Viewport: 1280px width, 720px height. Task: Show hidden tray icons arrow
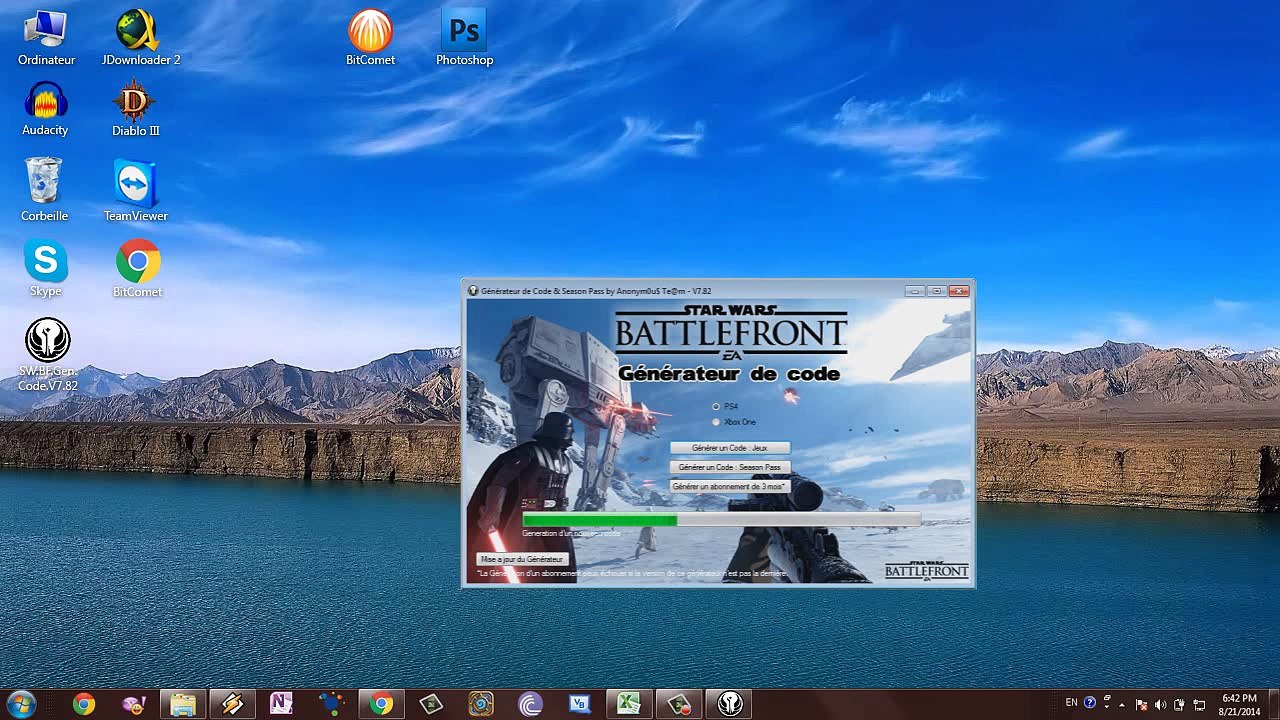(x=1122, y=704)
